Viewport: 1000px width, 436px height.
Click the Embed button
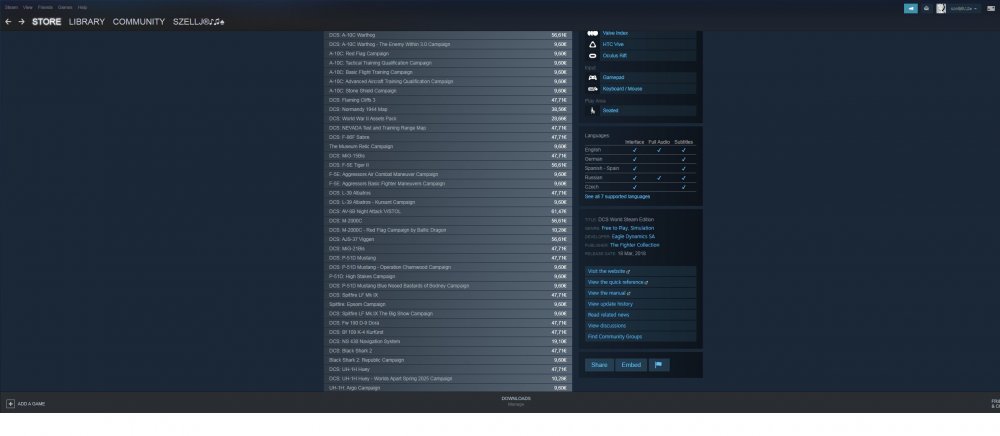pyautogui.click(x=631, y=365)
